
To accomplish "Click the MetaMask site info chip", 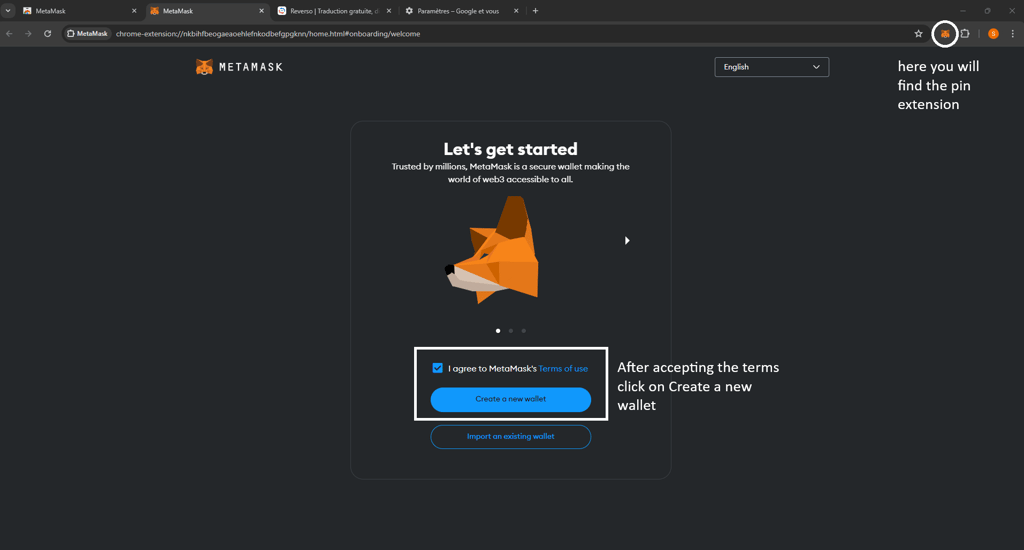I will coord(88,34).
